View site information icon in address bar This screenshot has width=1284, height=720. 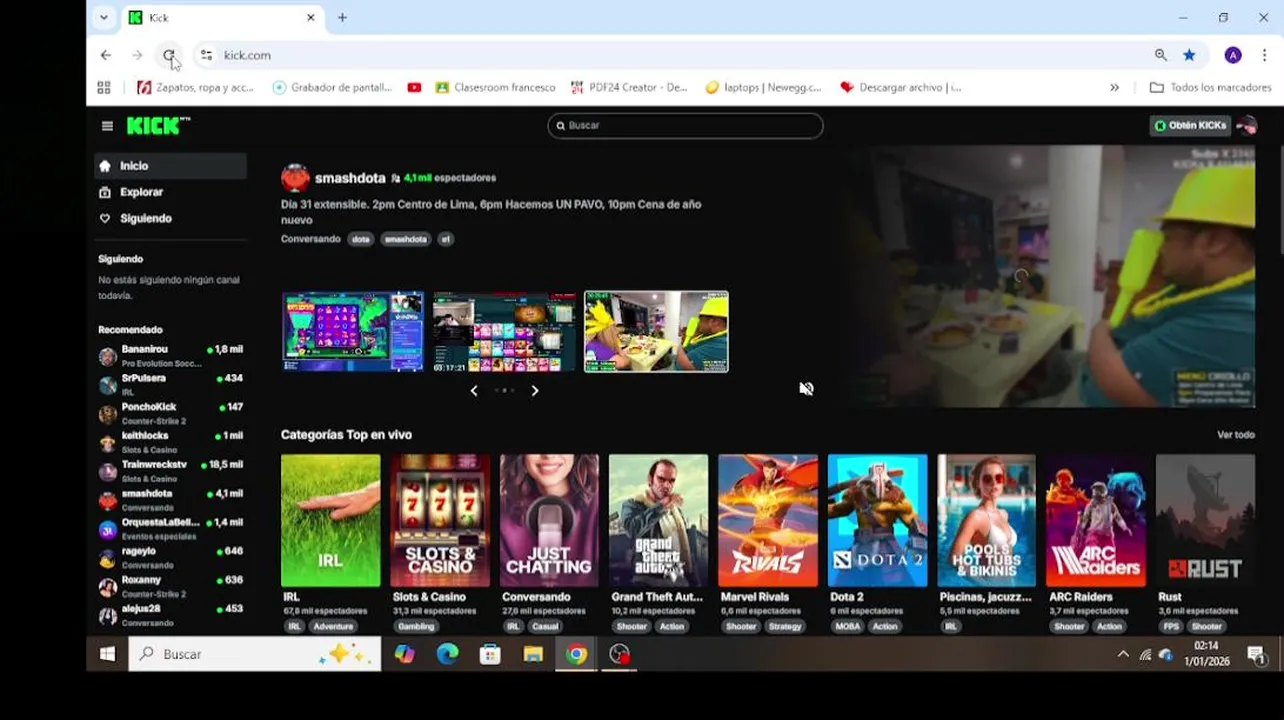pyautogui.click(x=206, y=55)
